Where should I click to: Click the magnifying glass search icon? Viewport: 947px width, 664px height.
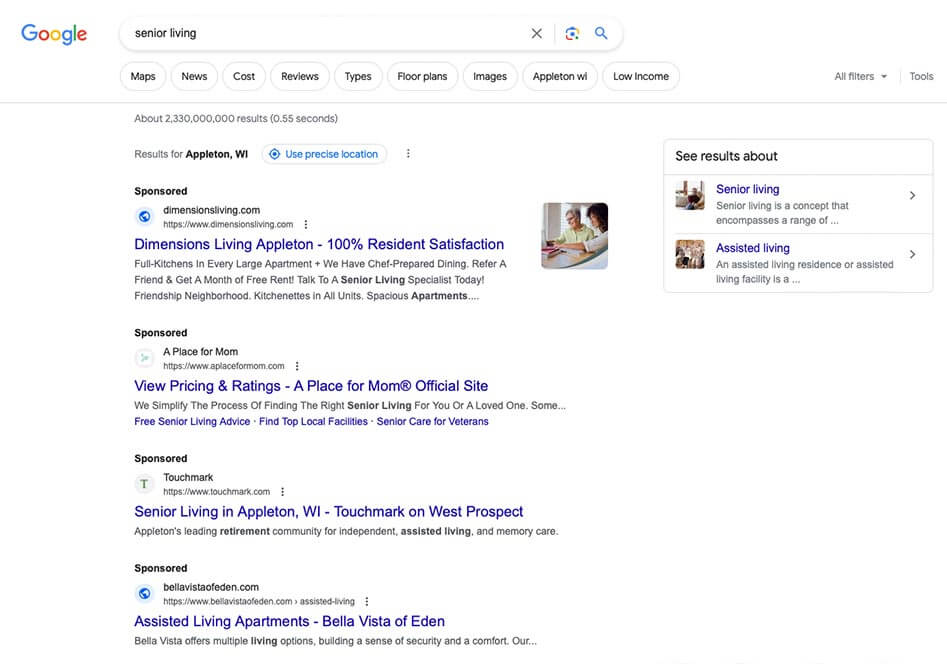[601, 33]
